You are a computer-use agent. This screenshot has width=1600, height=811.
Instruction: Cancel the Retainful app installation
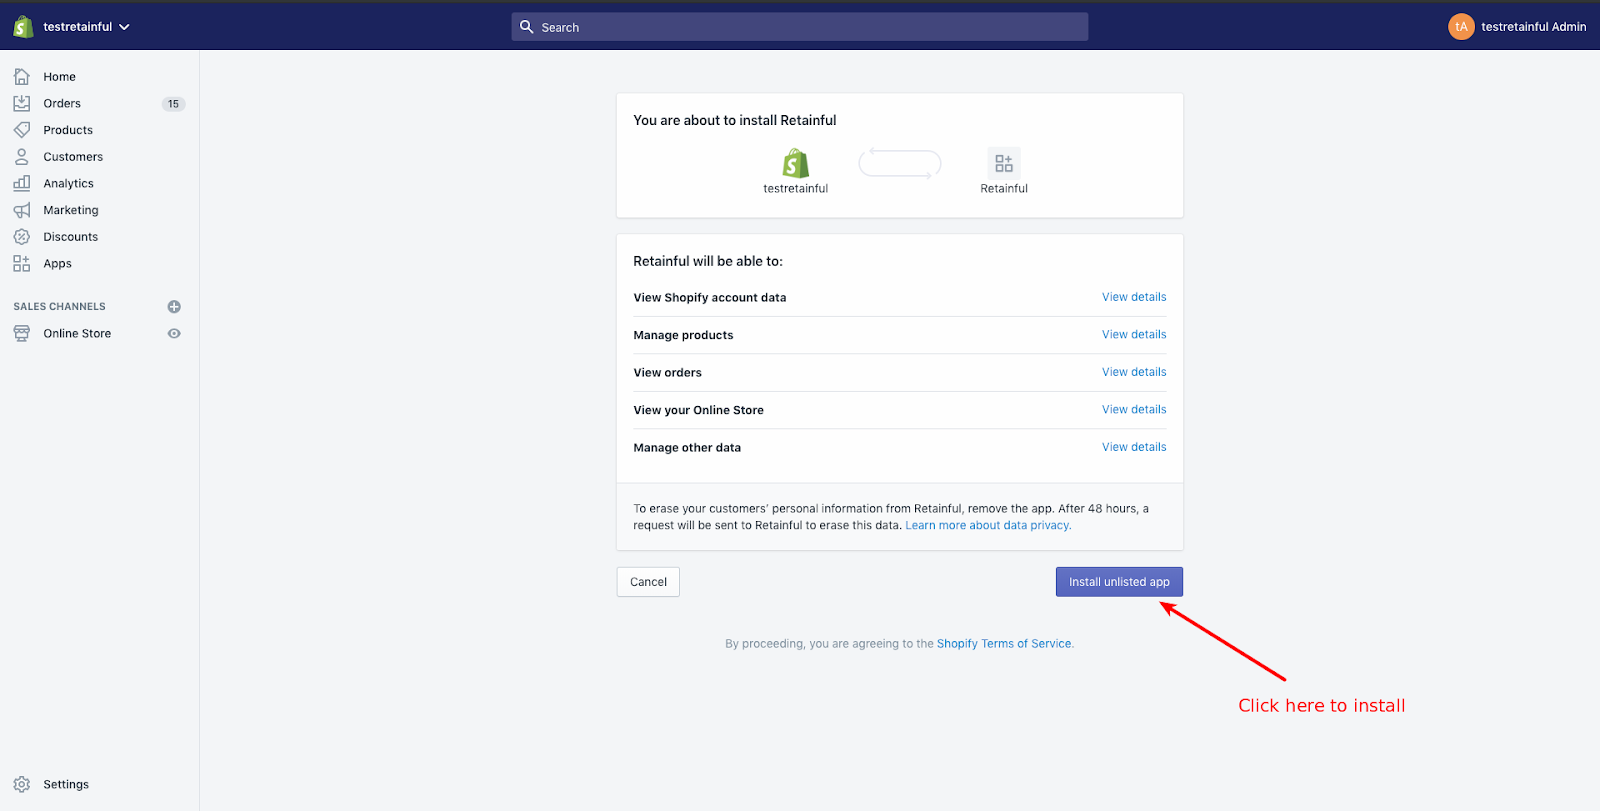(x=648, y=582)
